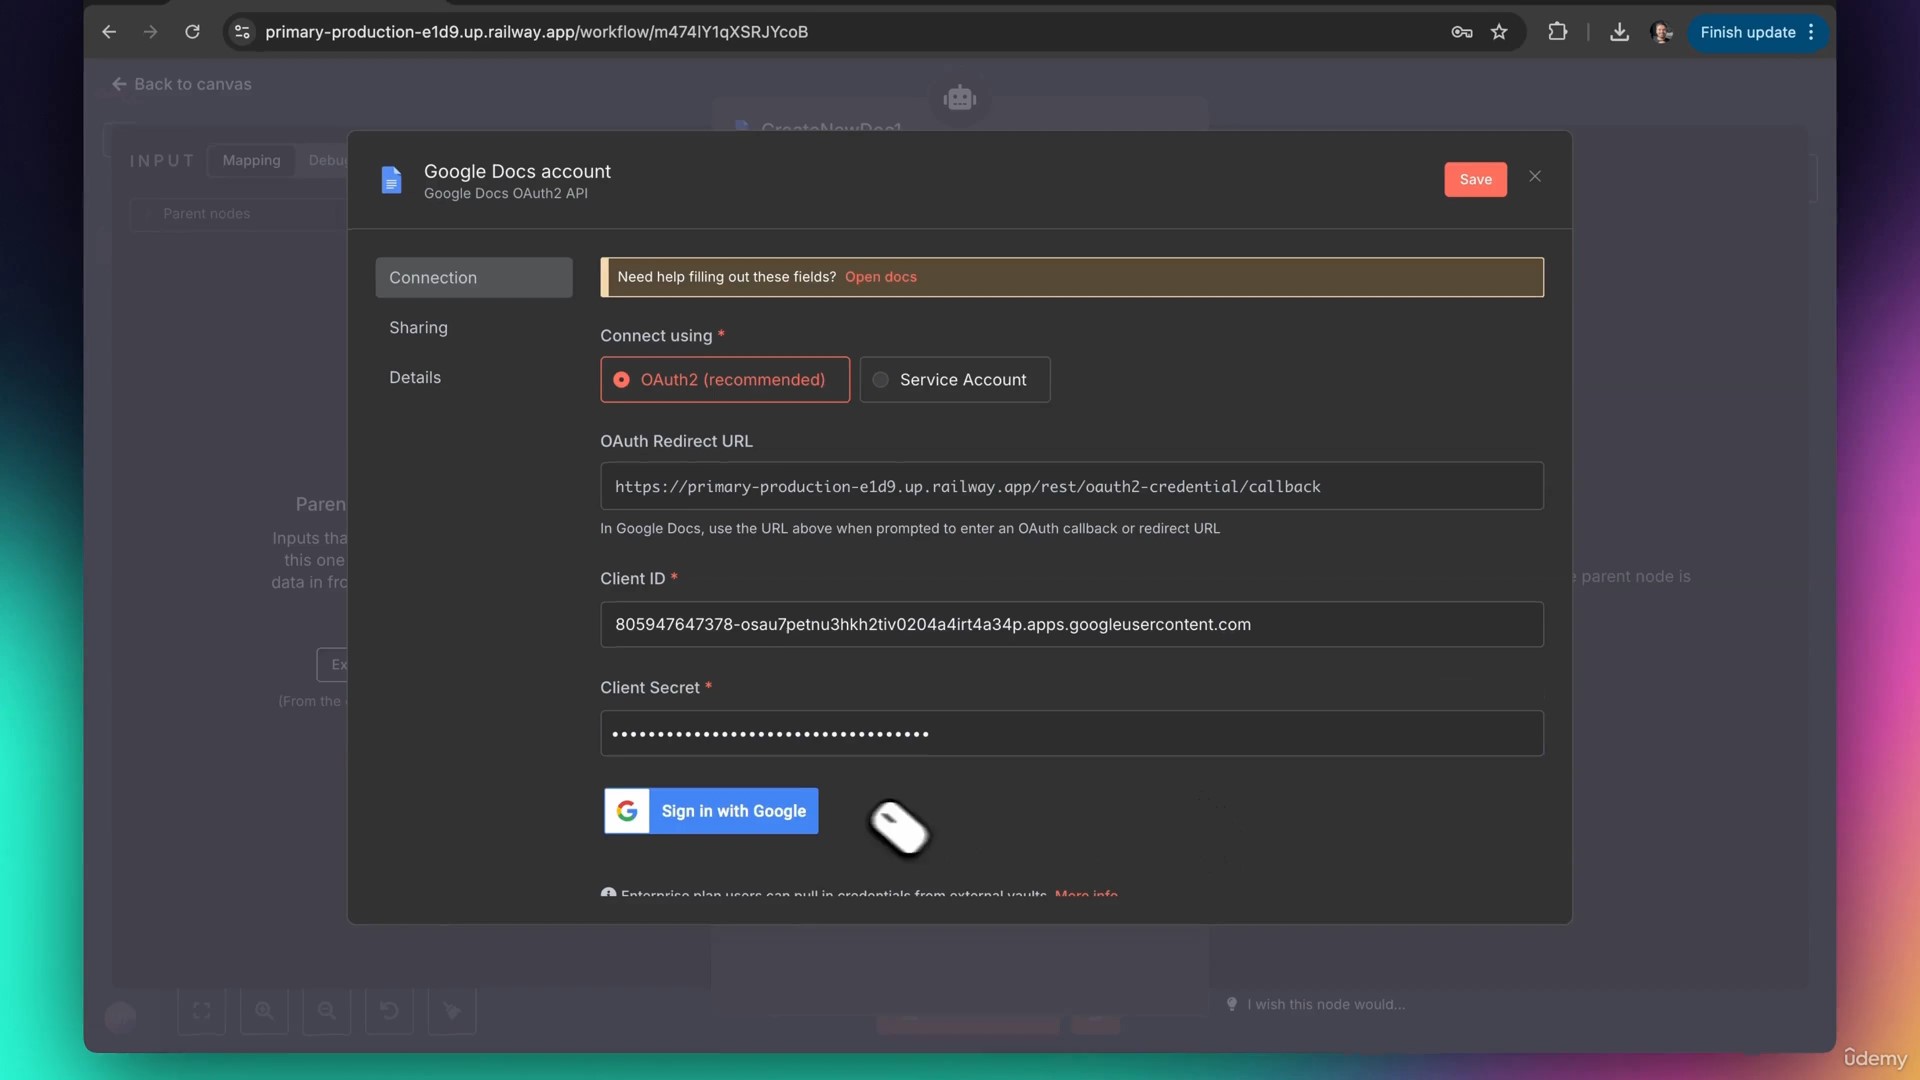Click the browser forward arrow
The image size is (1920, 1080).
tap(150, 32)
